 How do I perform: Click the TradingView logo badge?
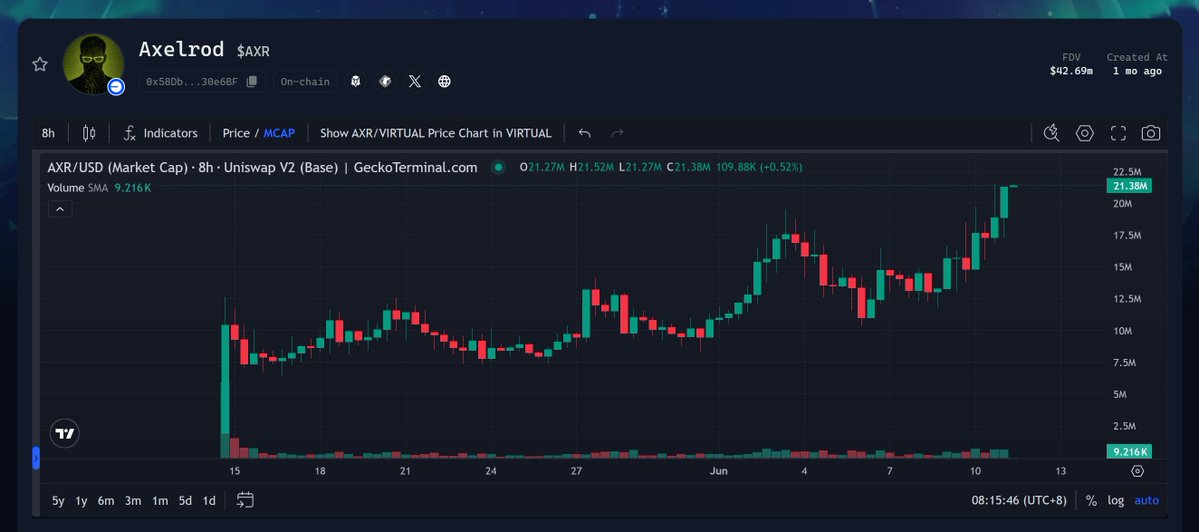[65, 433]
